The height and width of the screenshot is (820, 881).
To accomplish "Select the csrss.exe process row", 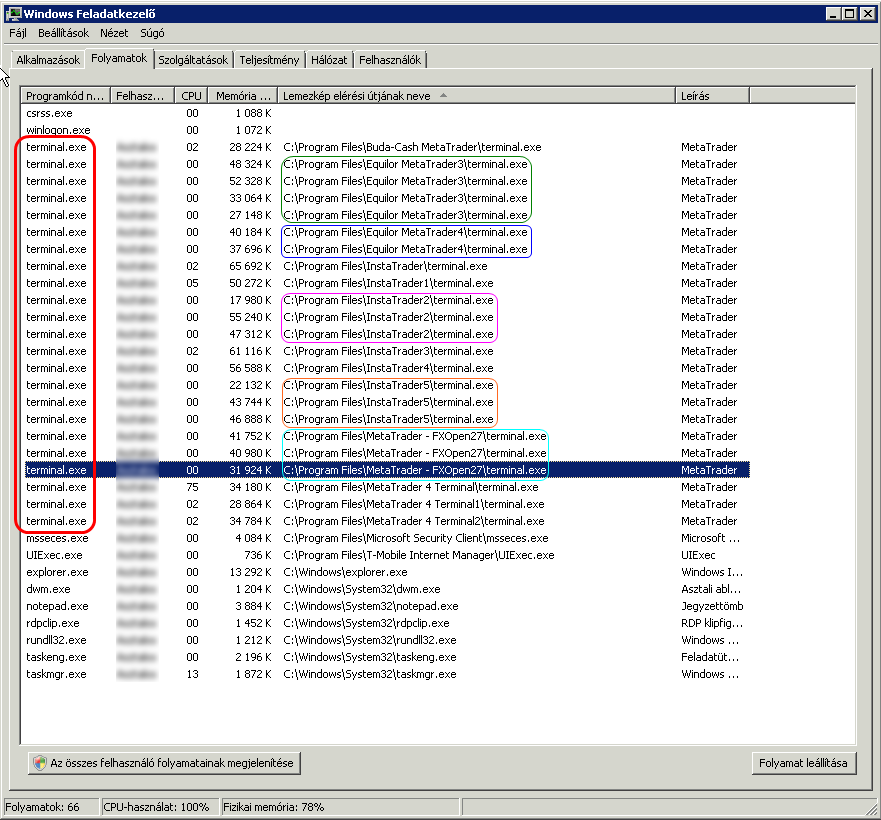I will click(387, 113).
